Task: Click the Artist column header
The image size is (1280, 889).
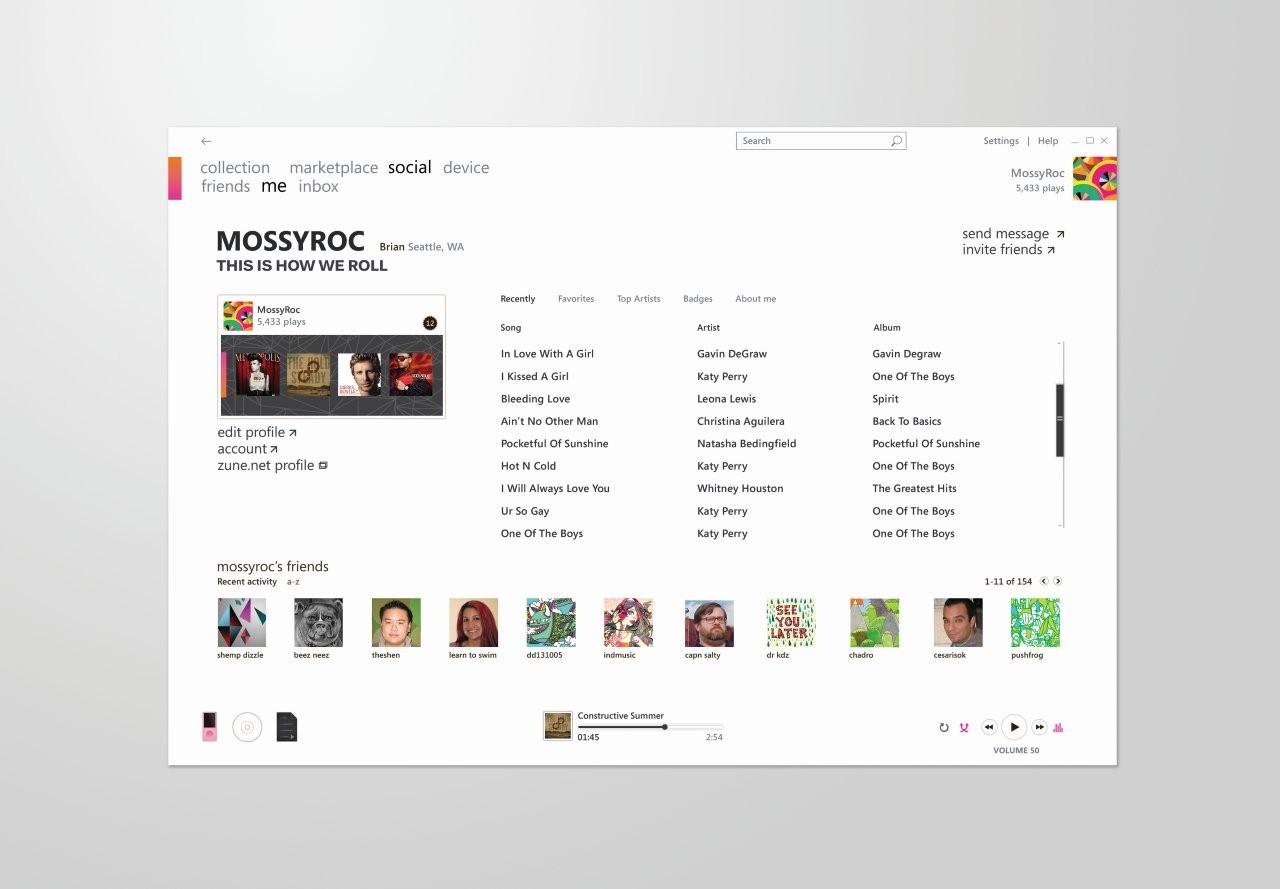Action: [x=708, y=328]
